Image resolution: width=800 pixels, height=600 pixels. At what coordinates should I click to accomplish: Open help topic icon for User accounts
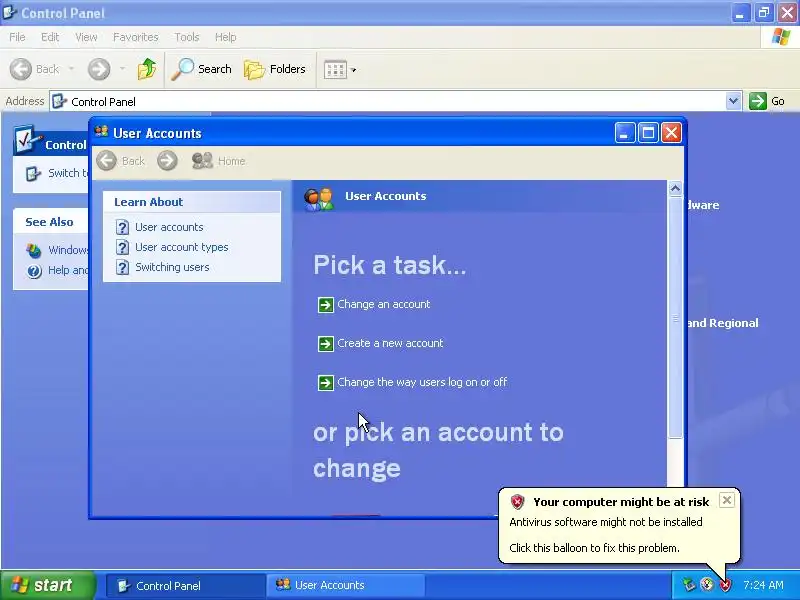[x=122, y=227]
